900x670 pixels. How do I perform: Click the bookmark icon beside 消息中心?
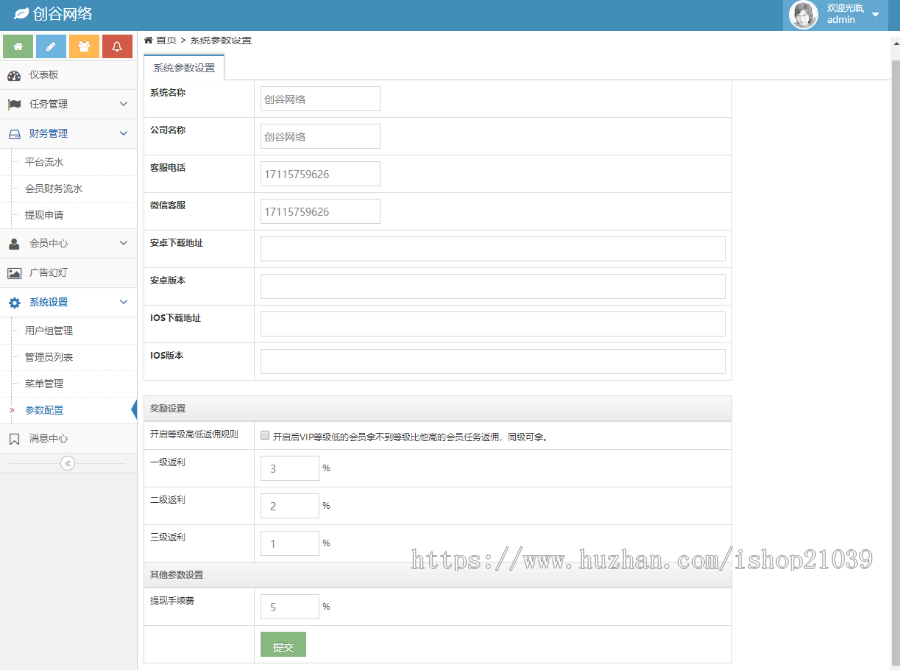click(14, 439)
